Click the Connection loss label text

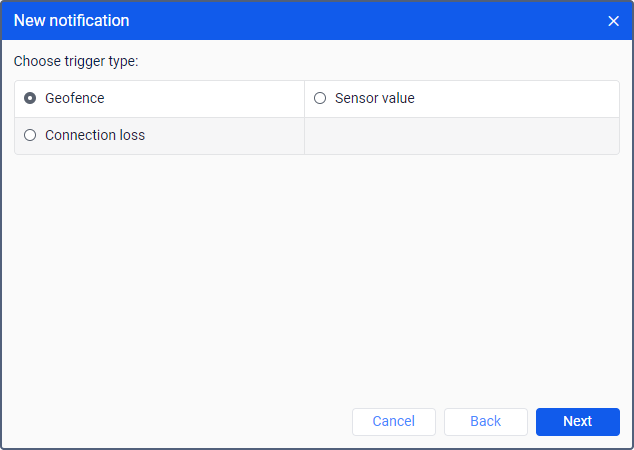(95, 135)
